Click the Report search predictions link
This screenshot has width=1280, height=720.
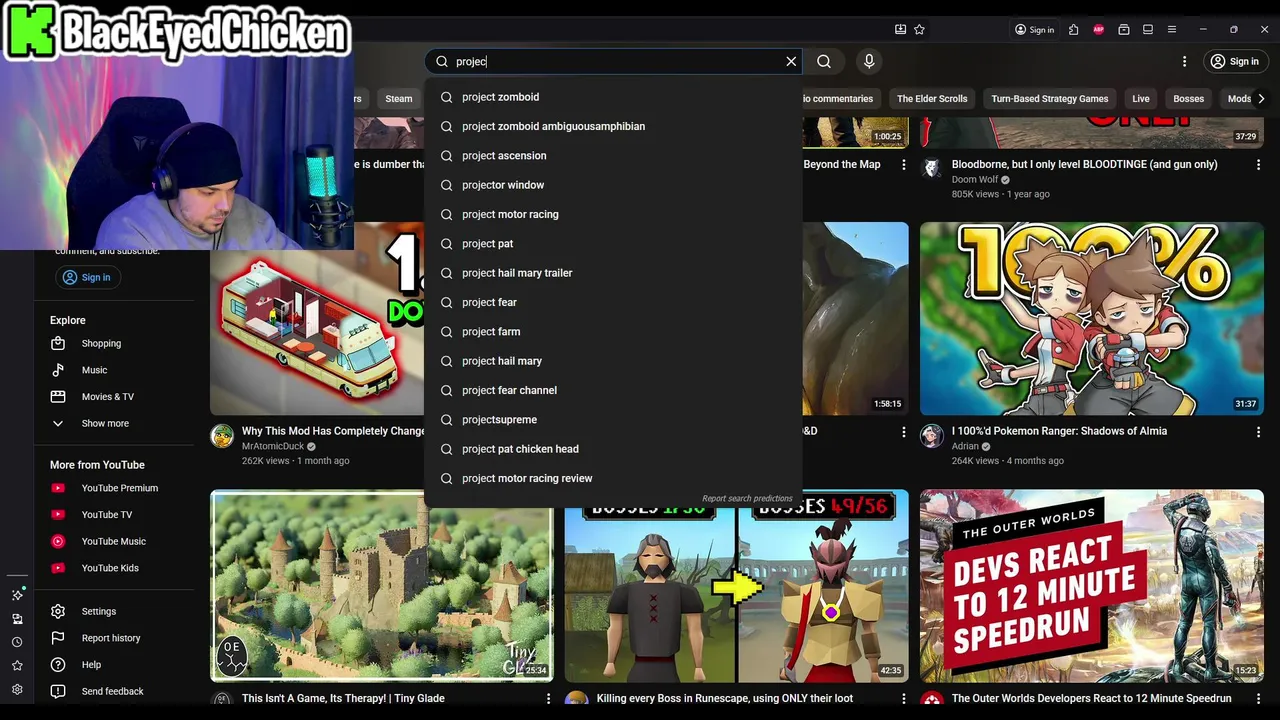[x=747, y=498]
